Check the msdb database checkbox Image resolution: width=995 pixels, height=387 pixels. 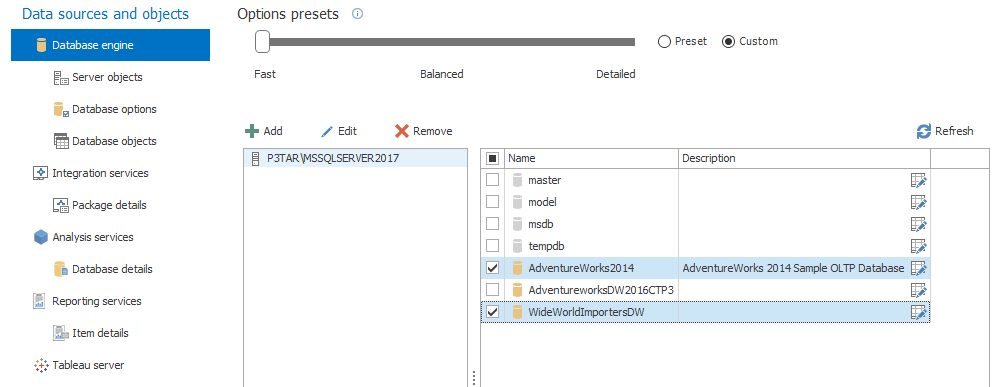(492, 224)
